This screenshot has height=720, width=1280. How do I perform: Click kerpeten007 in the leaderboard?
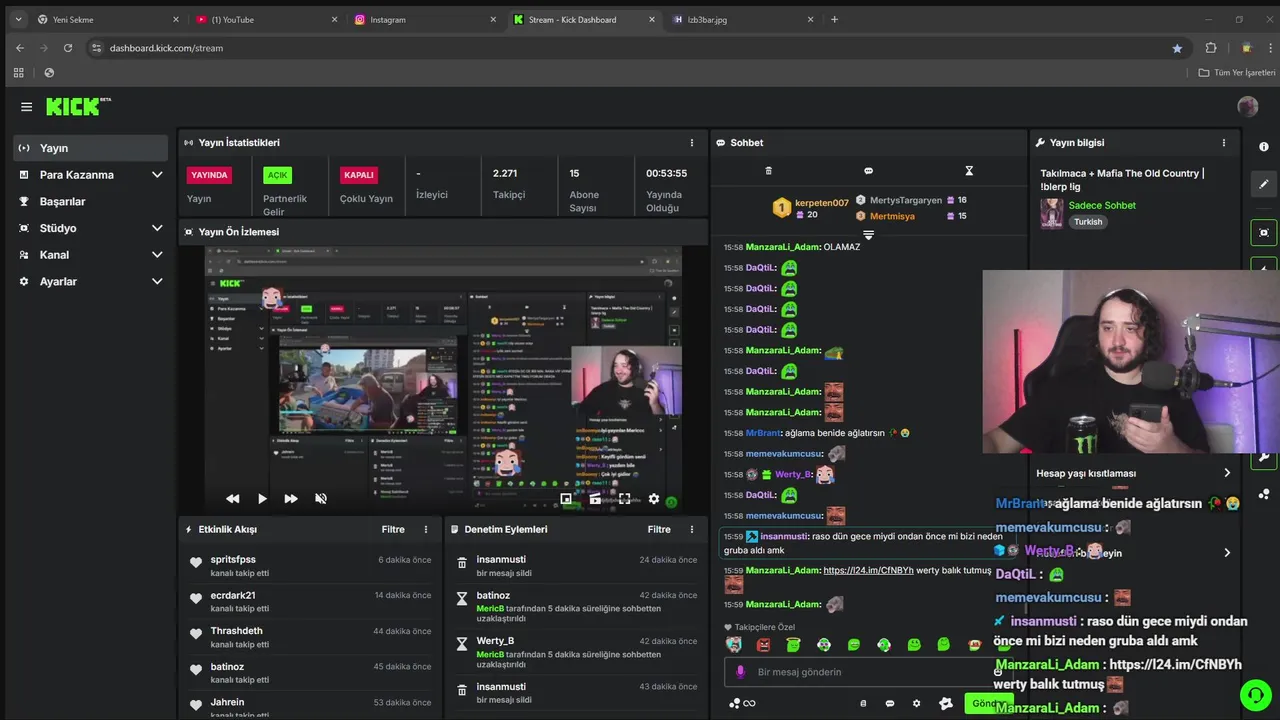[x=821, y=203]
